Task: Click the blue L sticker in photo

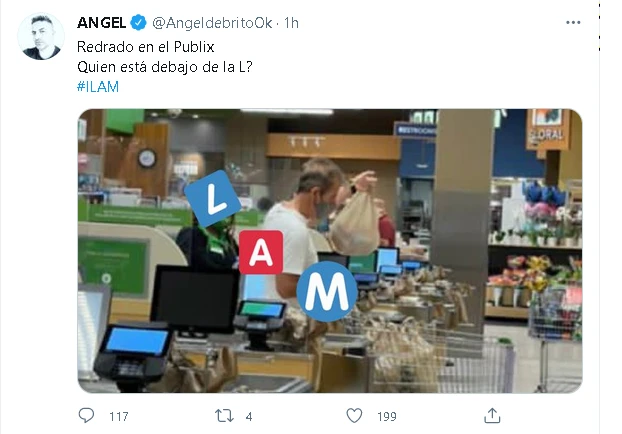Action: 213,198
